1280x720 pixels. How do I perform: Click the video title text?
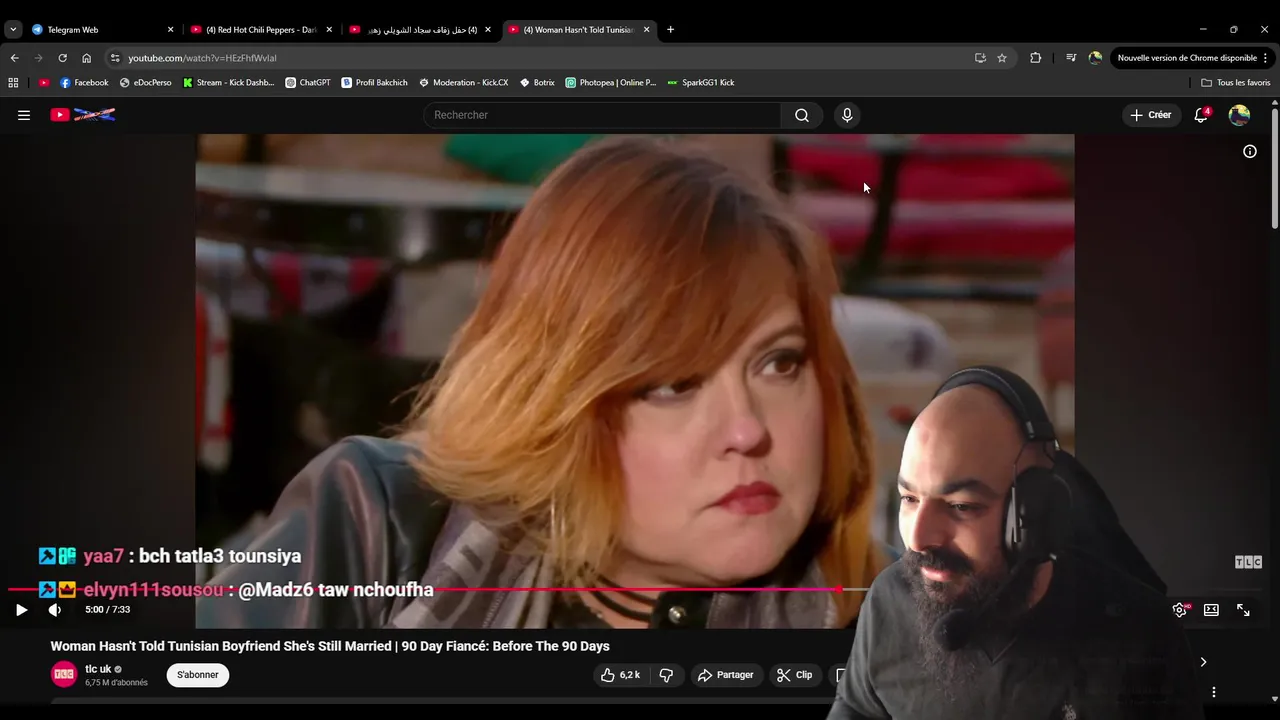330,646
